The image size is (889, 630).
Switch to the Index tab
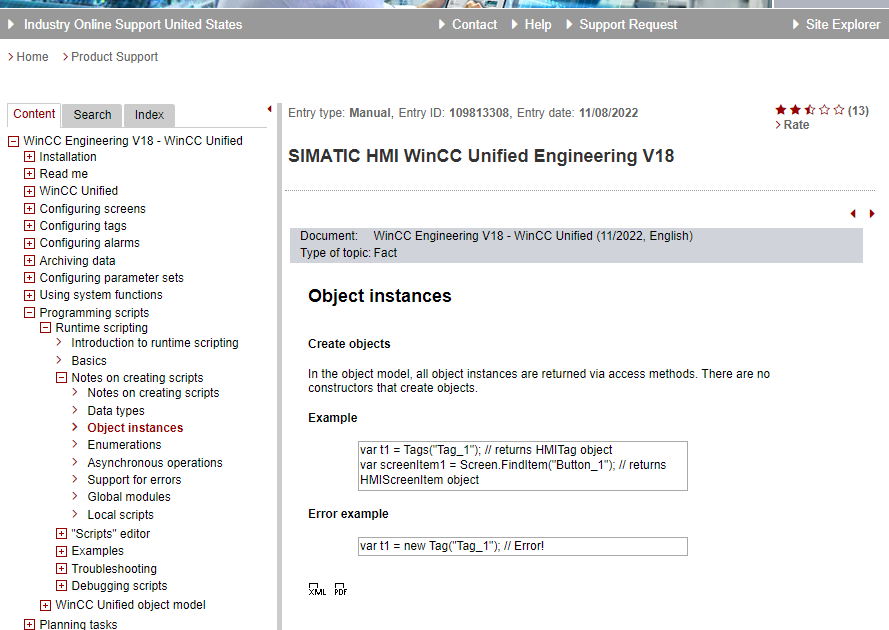(x=149, y=115)
